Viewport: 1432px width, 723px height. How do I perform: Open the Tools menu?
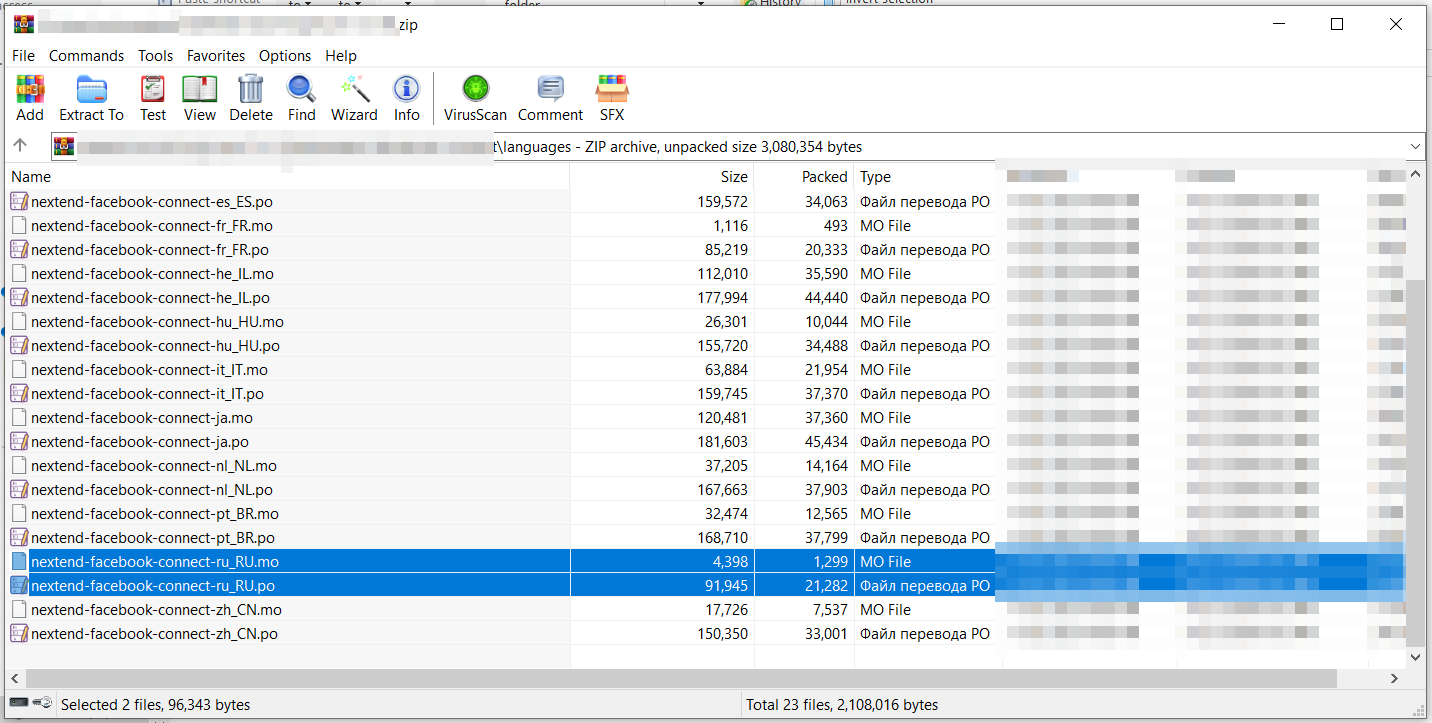155,56
